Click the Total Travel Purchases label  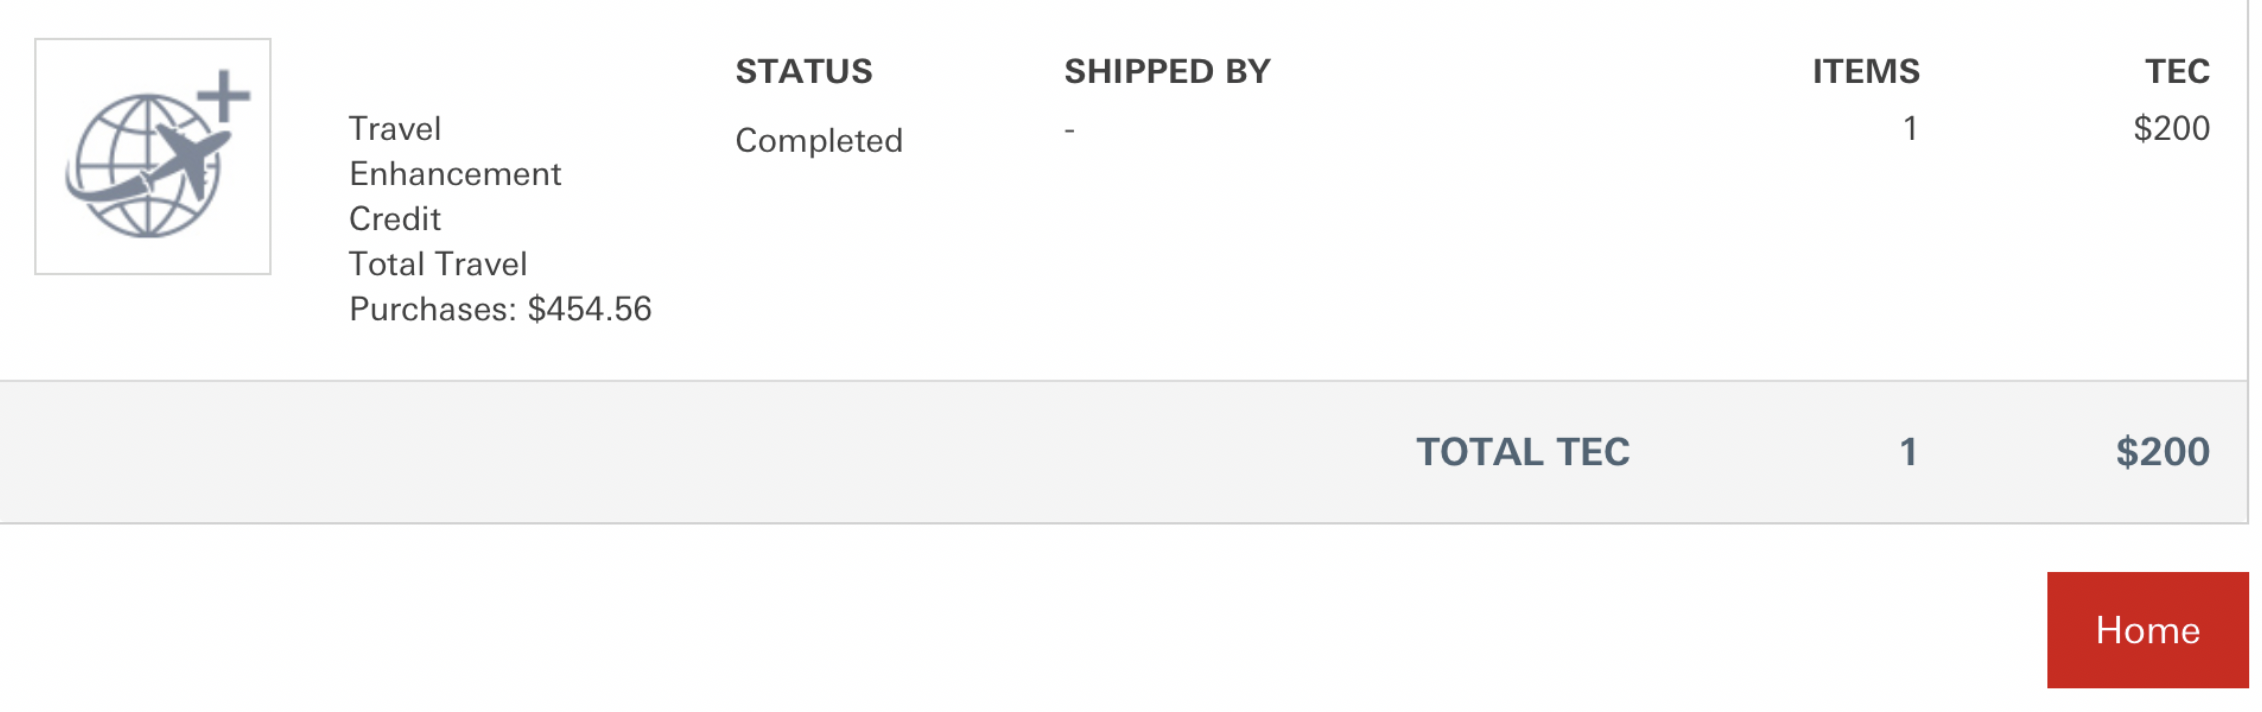(437, 264)
